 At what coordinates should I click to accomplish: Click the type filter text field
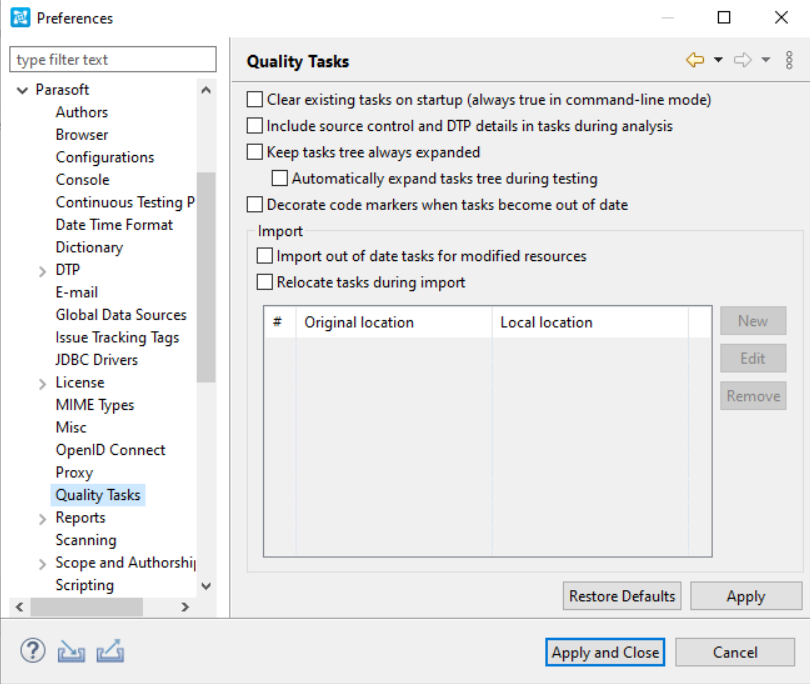tap(113, 59)
